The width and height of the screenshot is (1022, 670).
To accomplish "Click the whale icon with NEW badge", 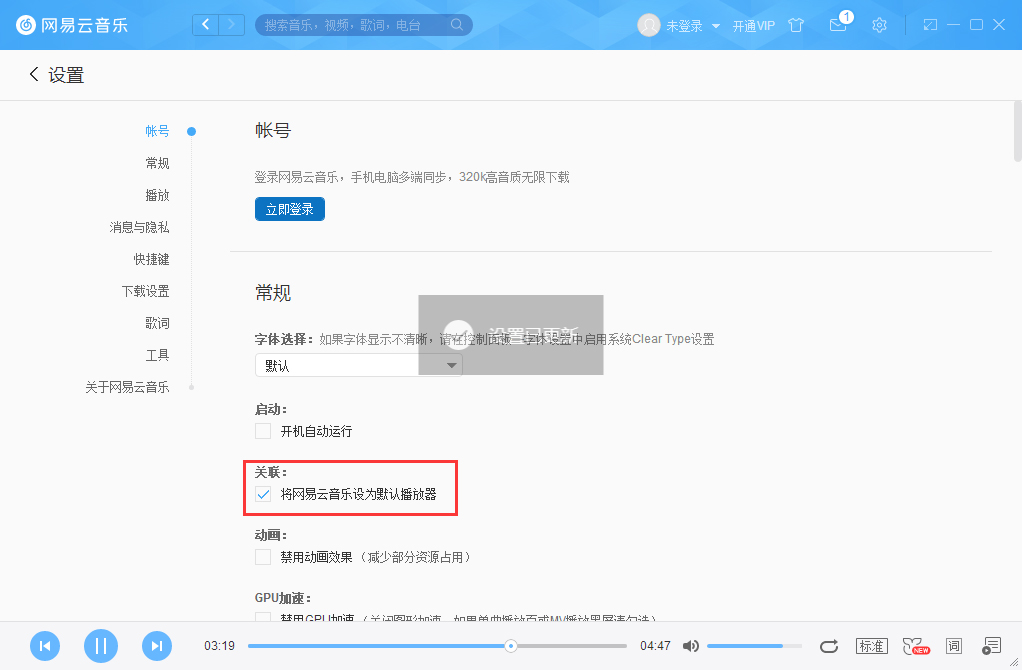I will pyautogui.click(x=914, y=645).
